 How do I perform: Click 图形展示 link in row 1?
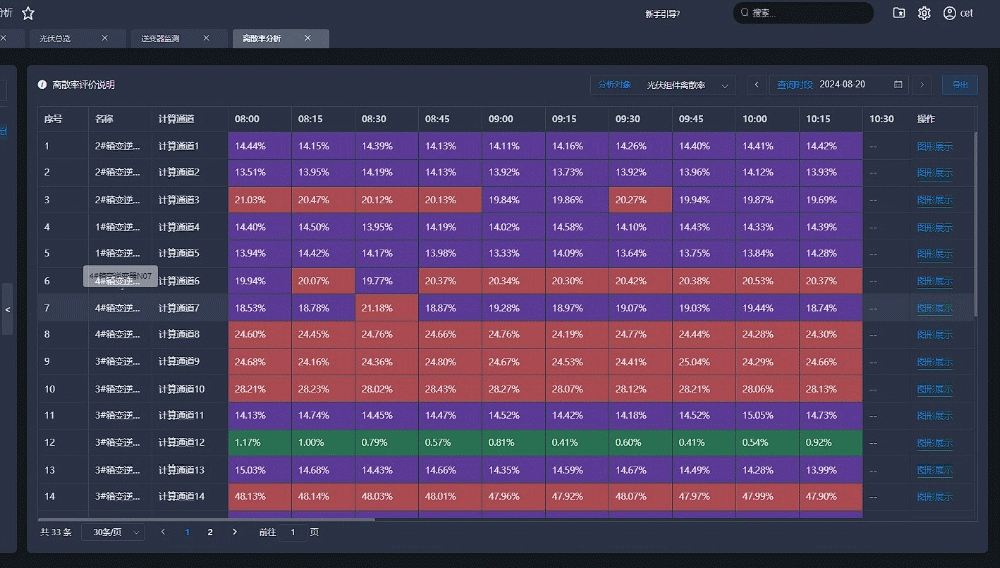click(934, 146)
